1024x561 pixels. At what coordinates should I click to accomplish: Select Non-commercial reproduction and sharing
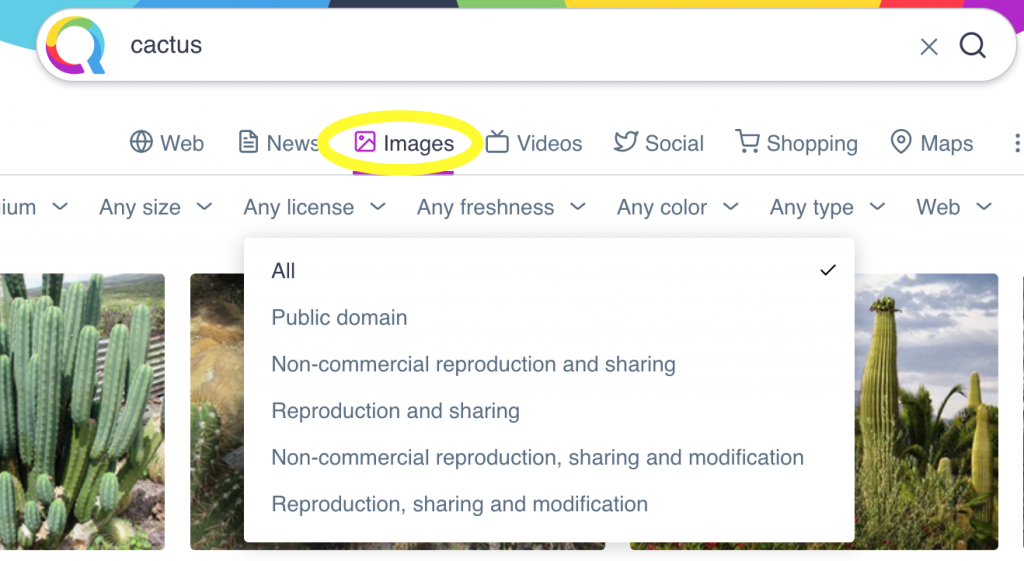(x=473, y=364)
